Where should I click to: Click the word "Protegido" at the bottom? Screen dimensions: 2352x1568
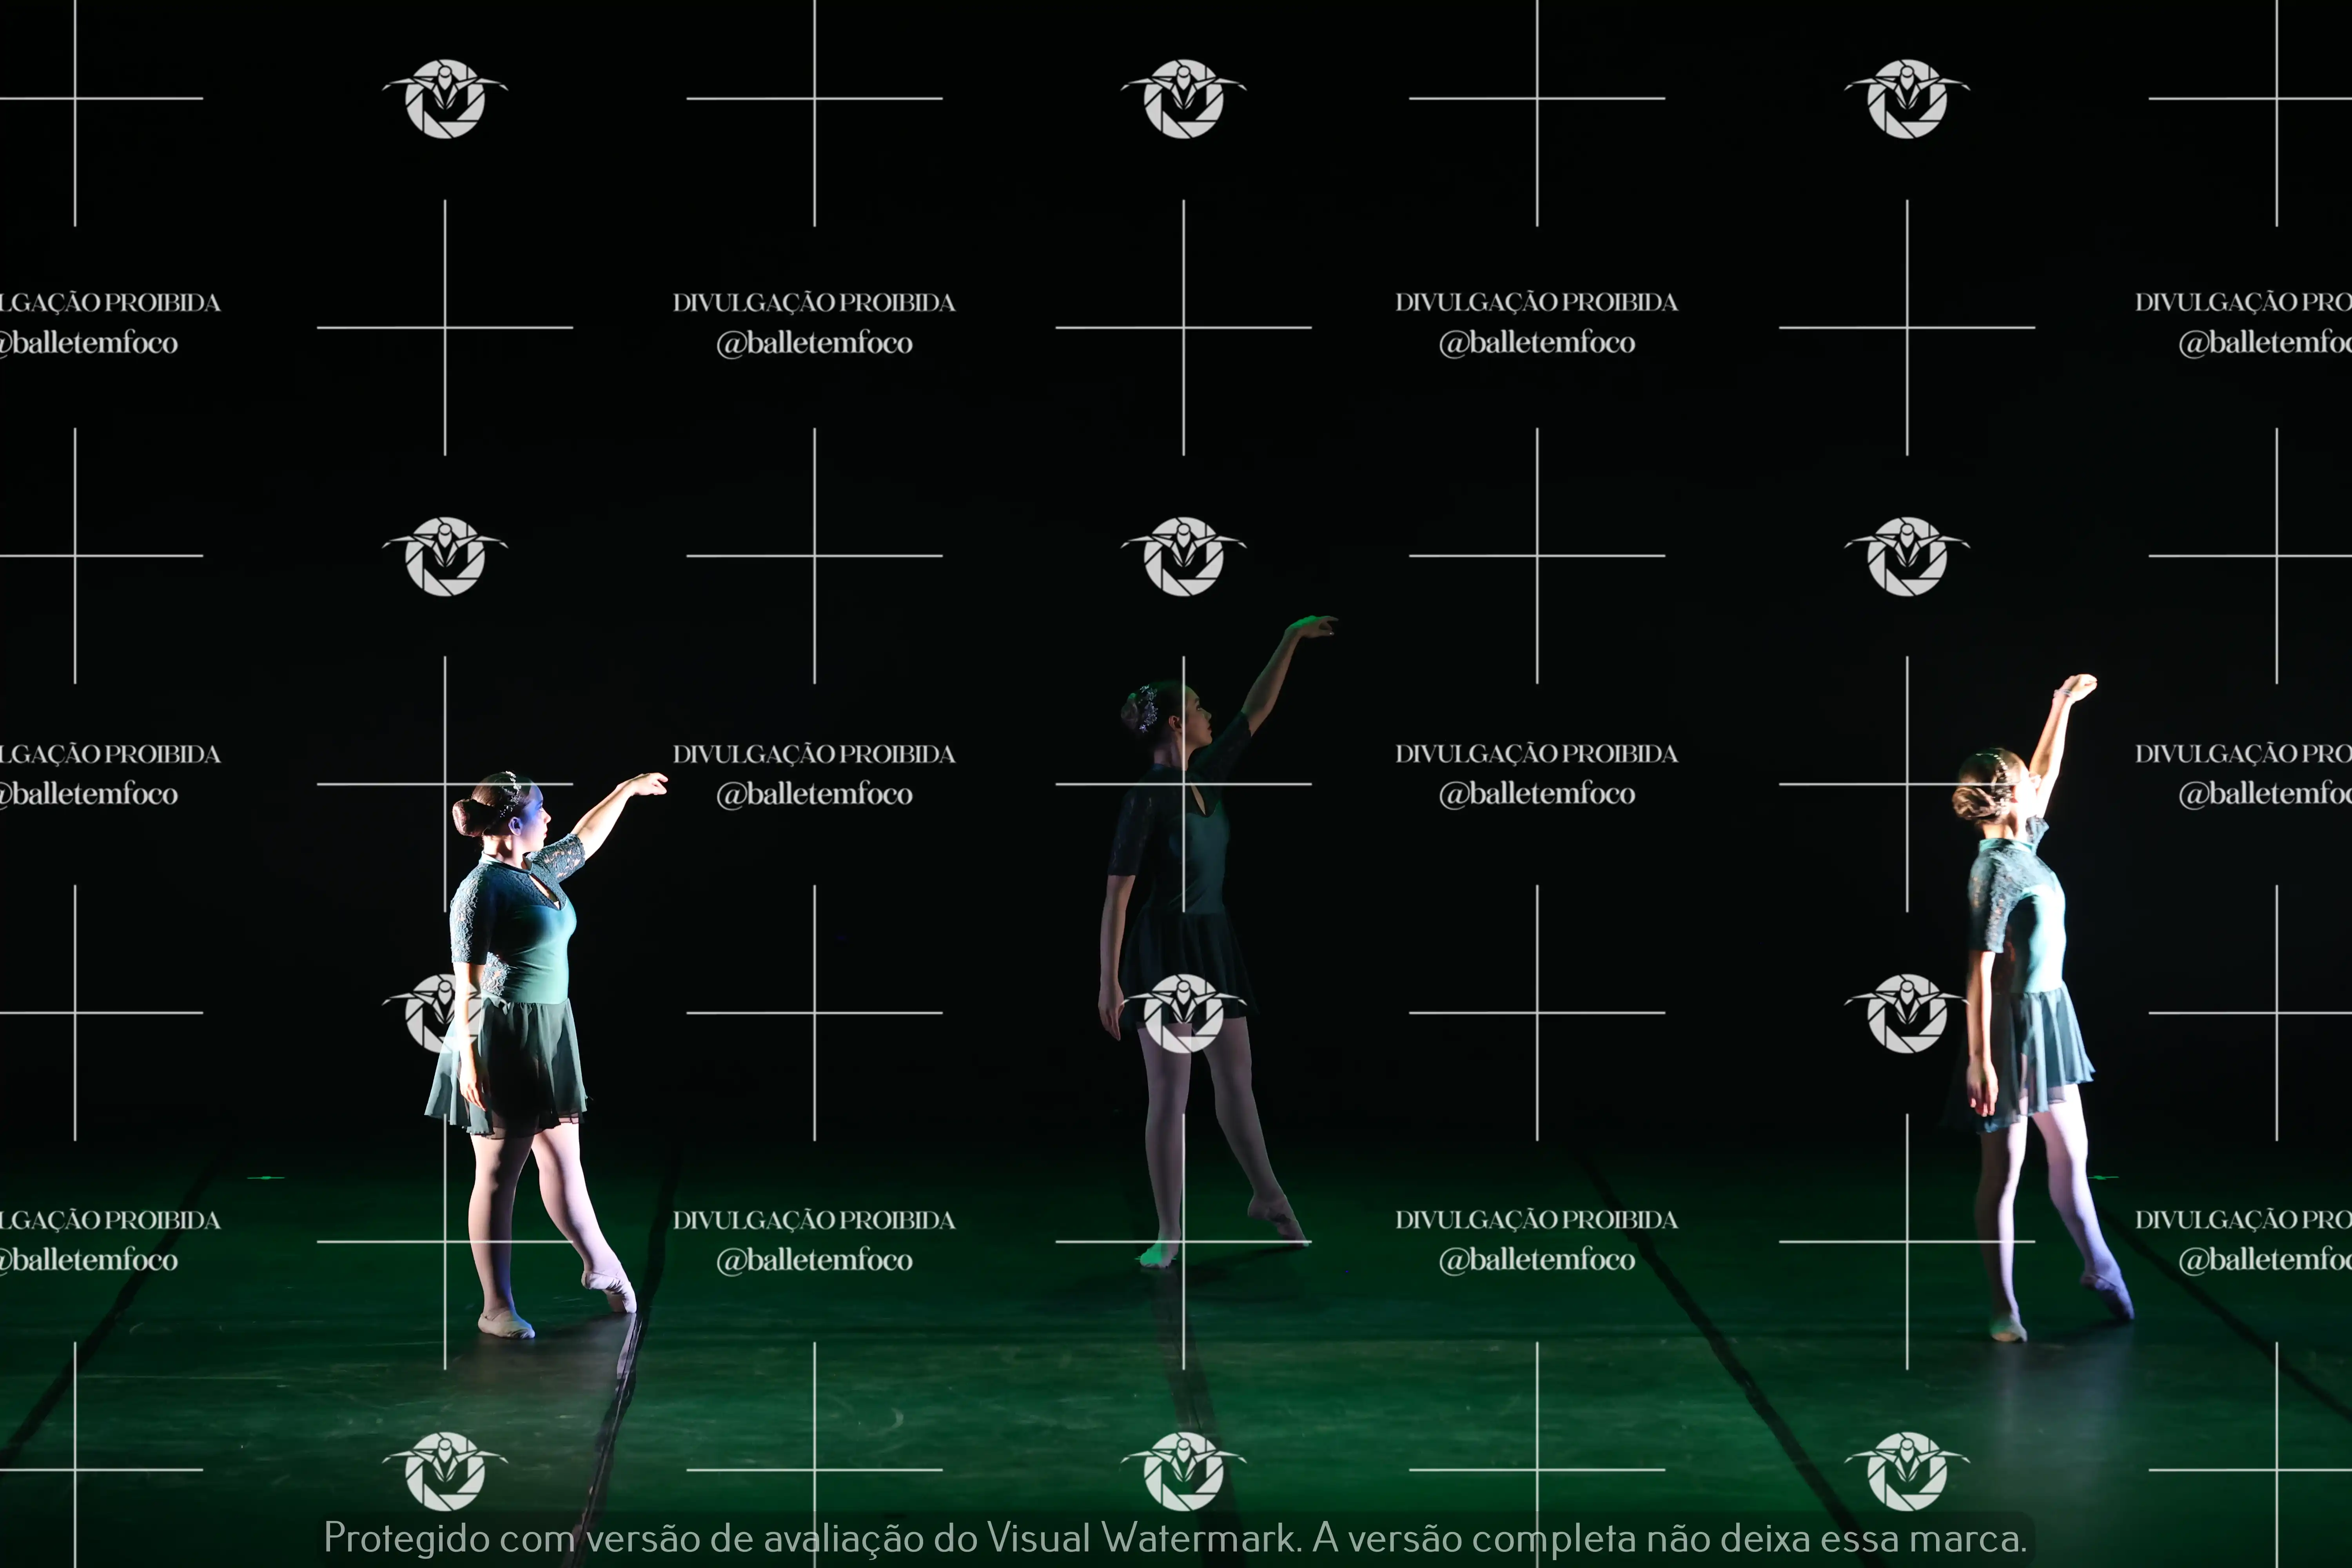406,1538
